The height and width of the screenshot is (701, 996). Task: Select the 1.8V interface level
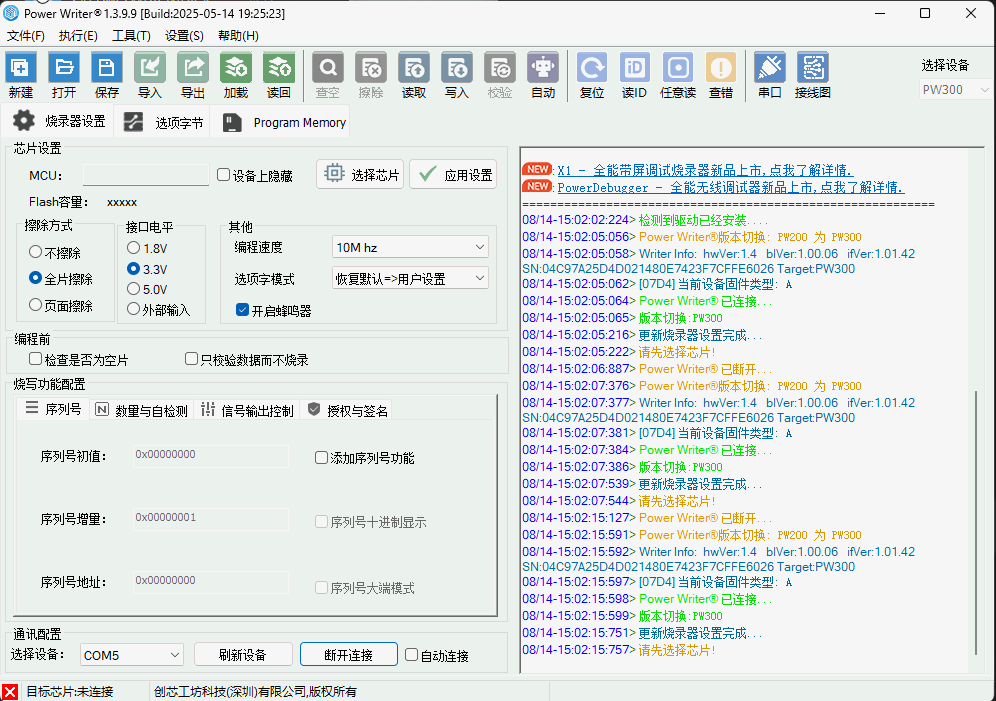pos(133,248)
